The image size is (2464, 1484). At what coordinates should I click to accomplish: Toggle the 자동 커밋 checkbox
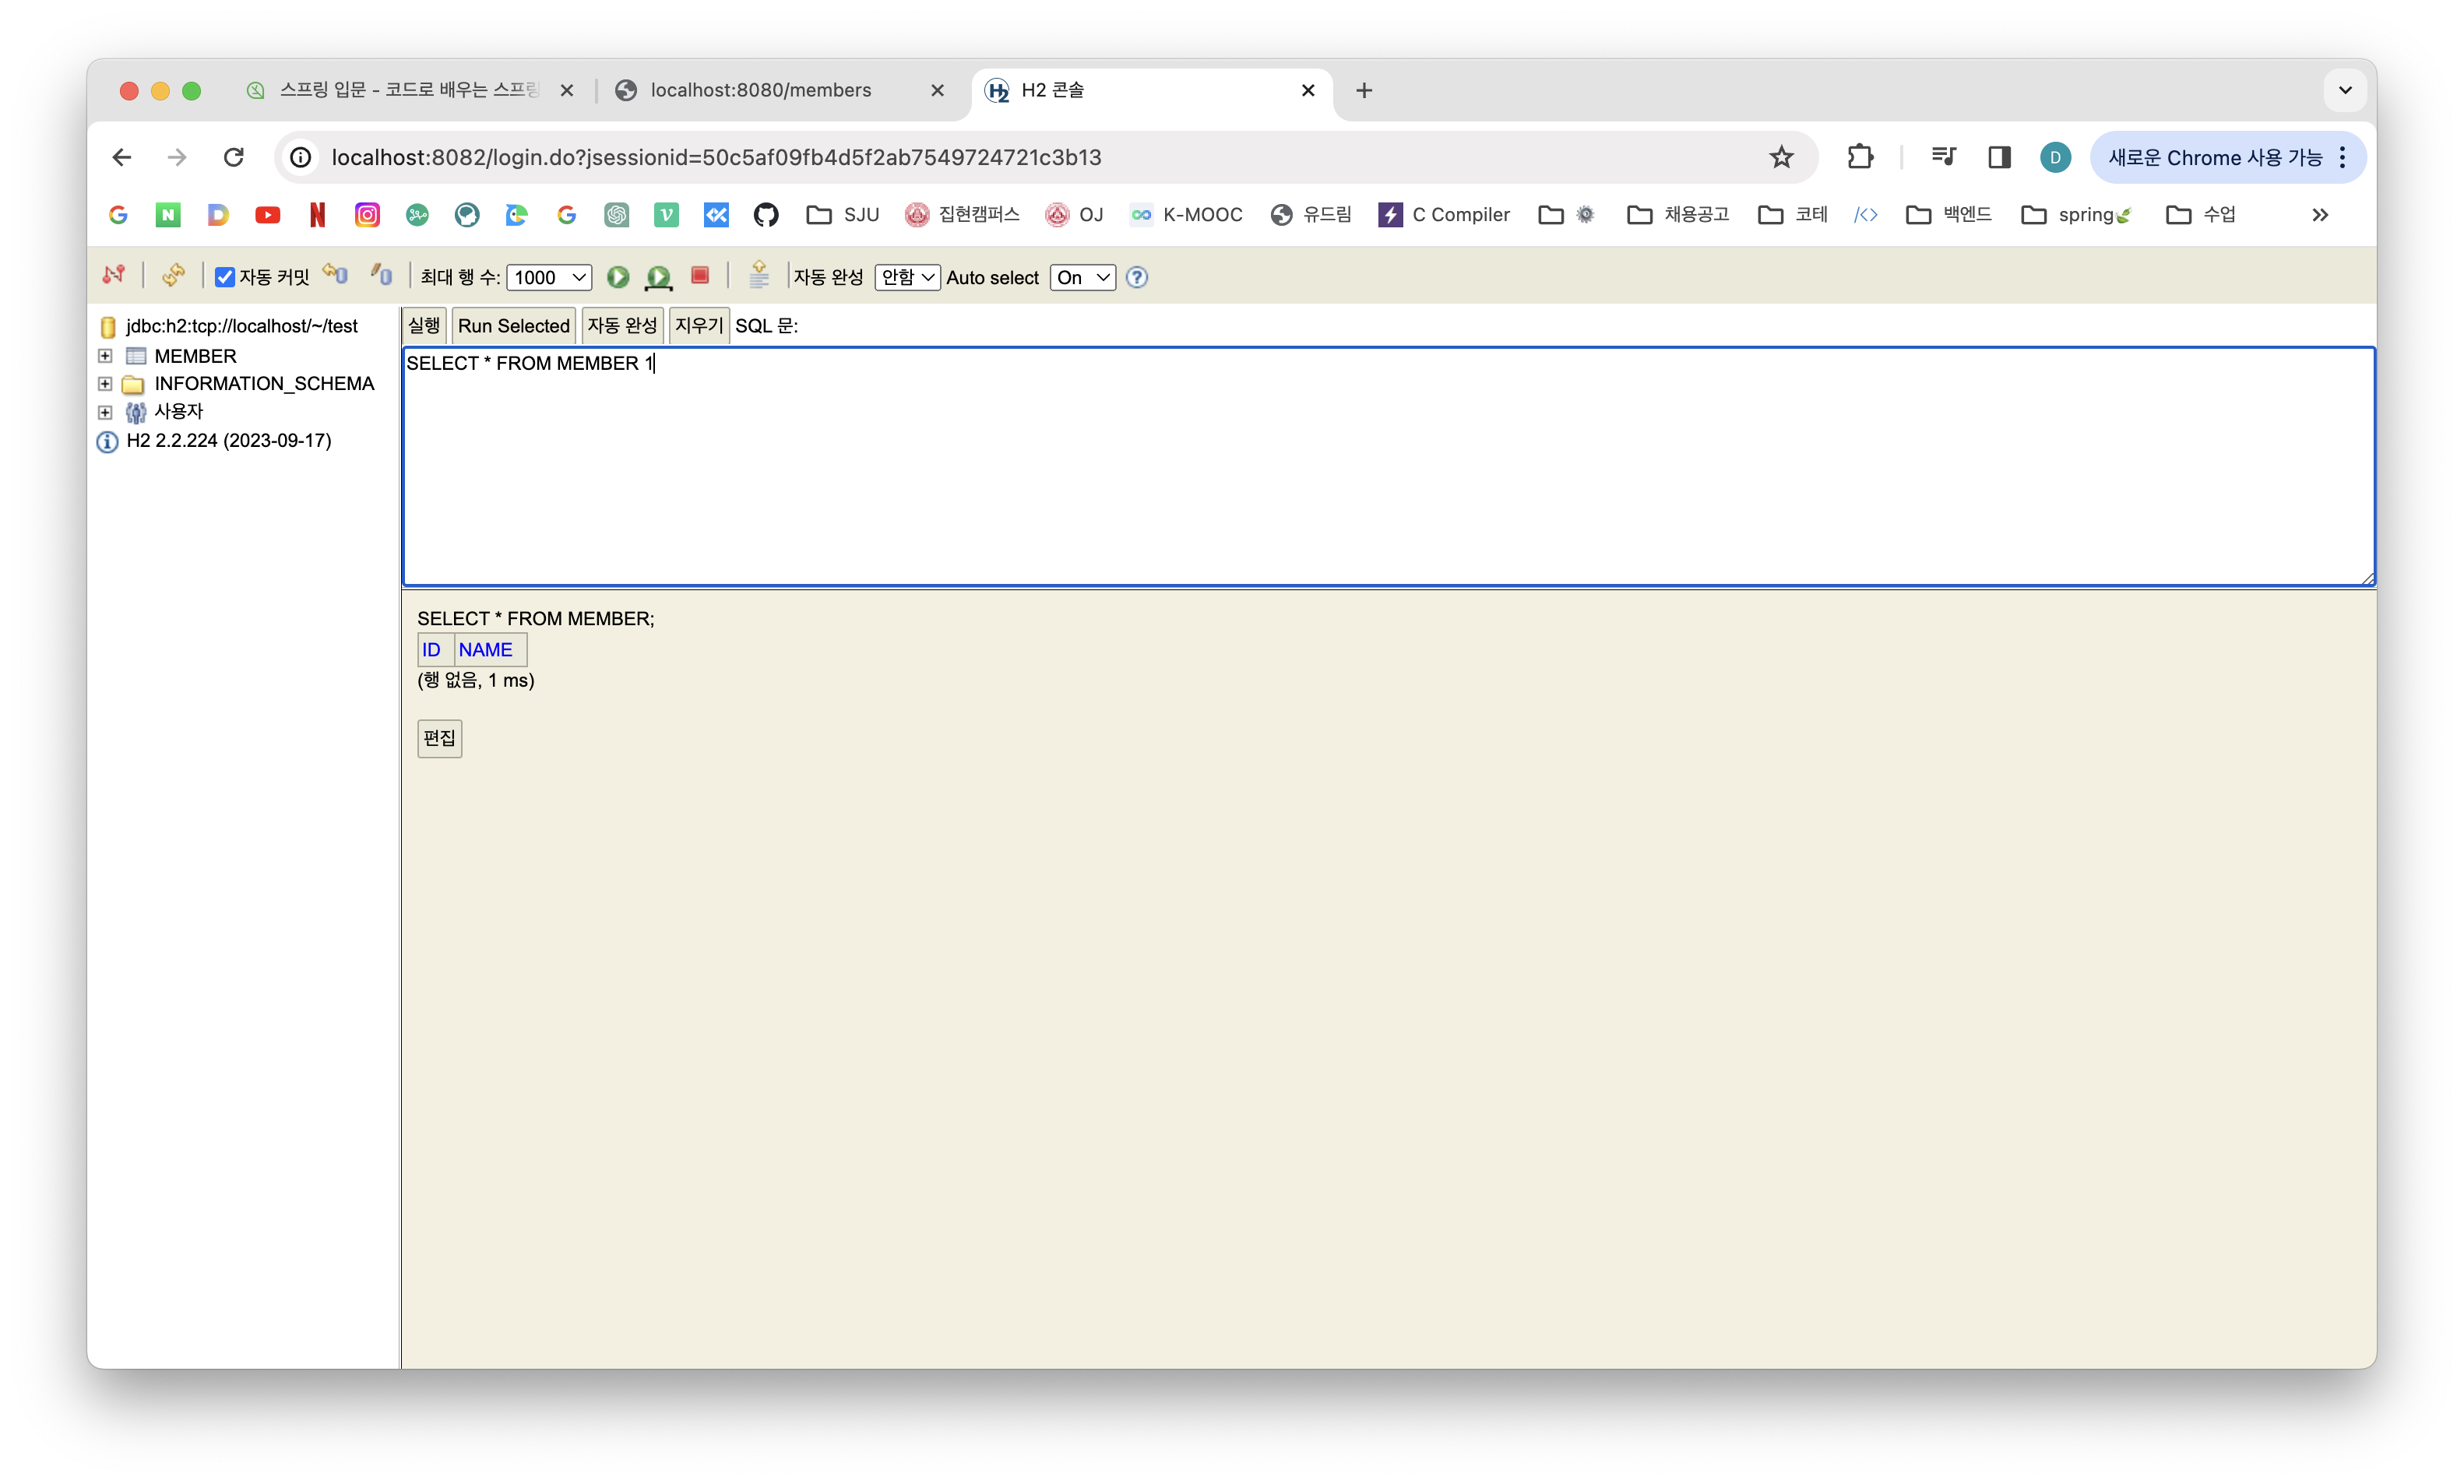(225, 277)
